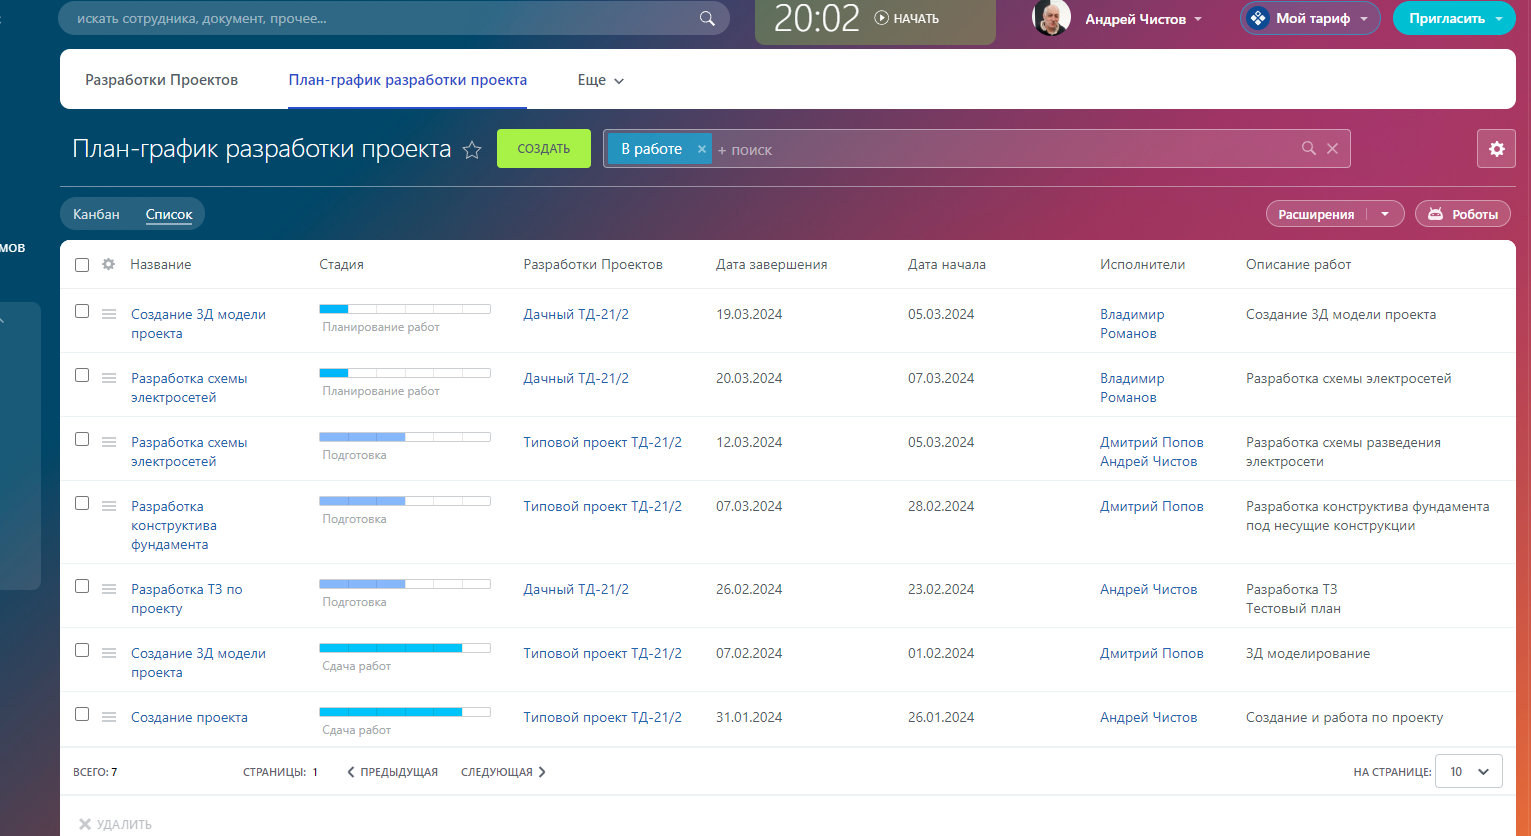Open the 'Дачный ТД-21/2' link in first row
Screen dimensions: 1531x836
(x=576, y=314)
